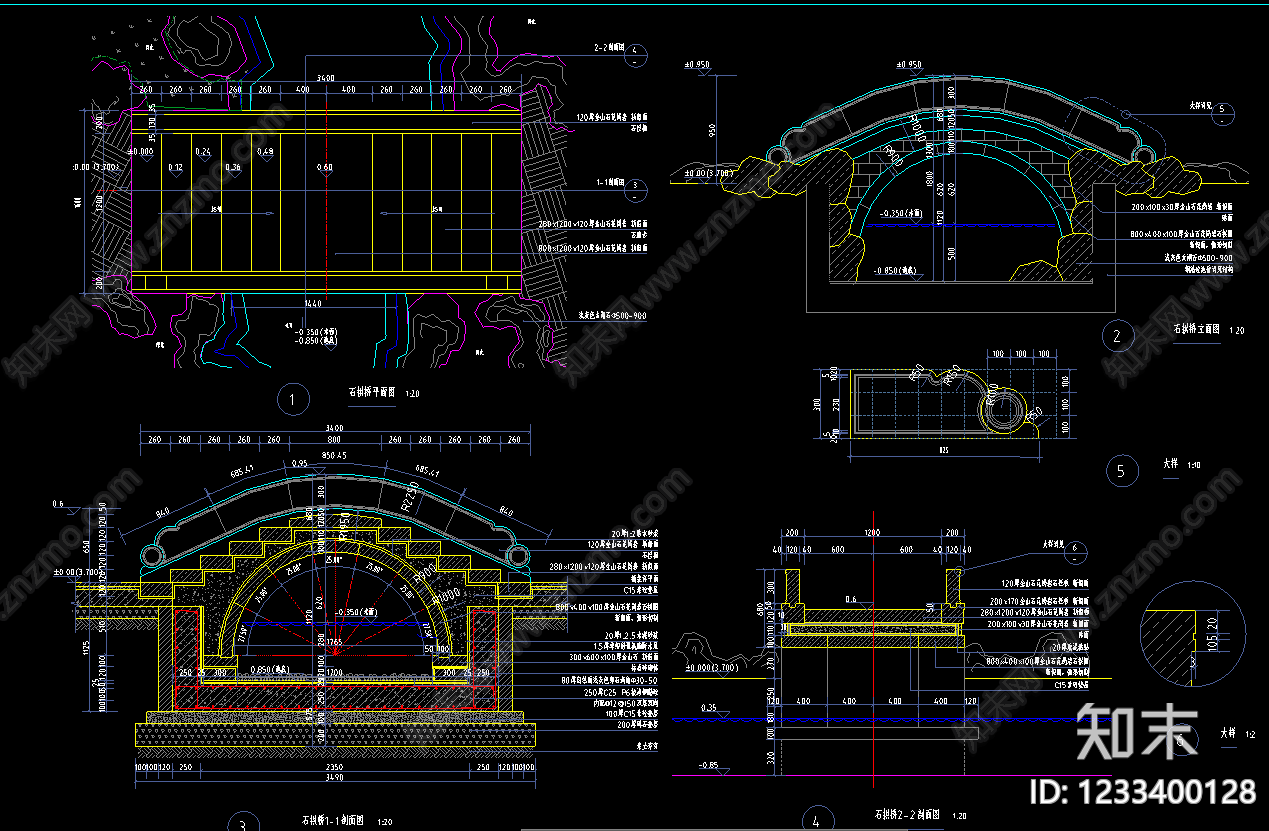Click the circled 5 beside 大样 1:10
This screenshot has width=1269, height=831.
tap(1121, 471)
